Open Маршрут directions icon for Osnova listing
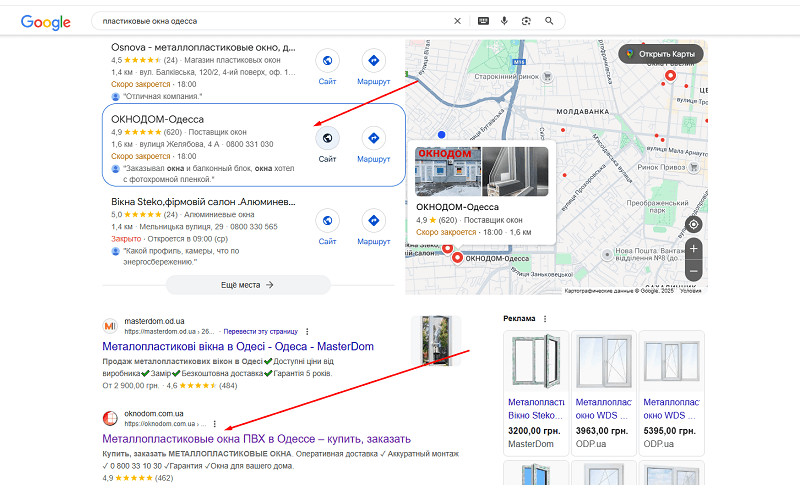Viewport: 800px width, 485px height. click(x=373, y=61)
